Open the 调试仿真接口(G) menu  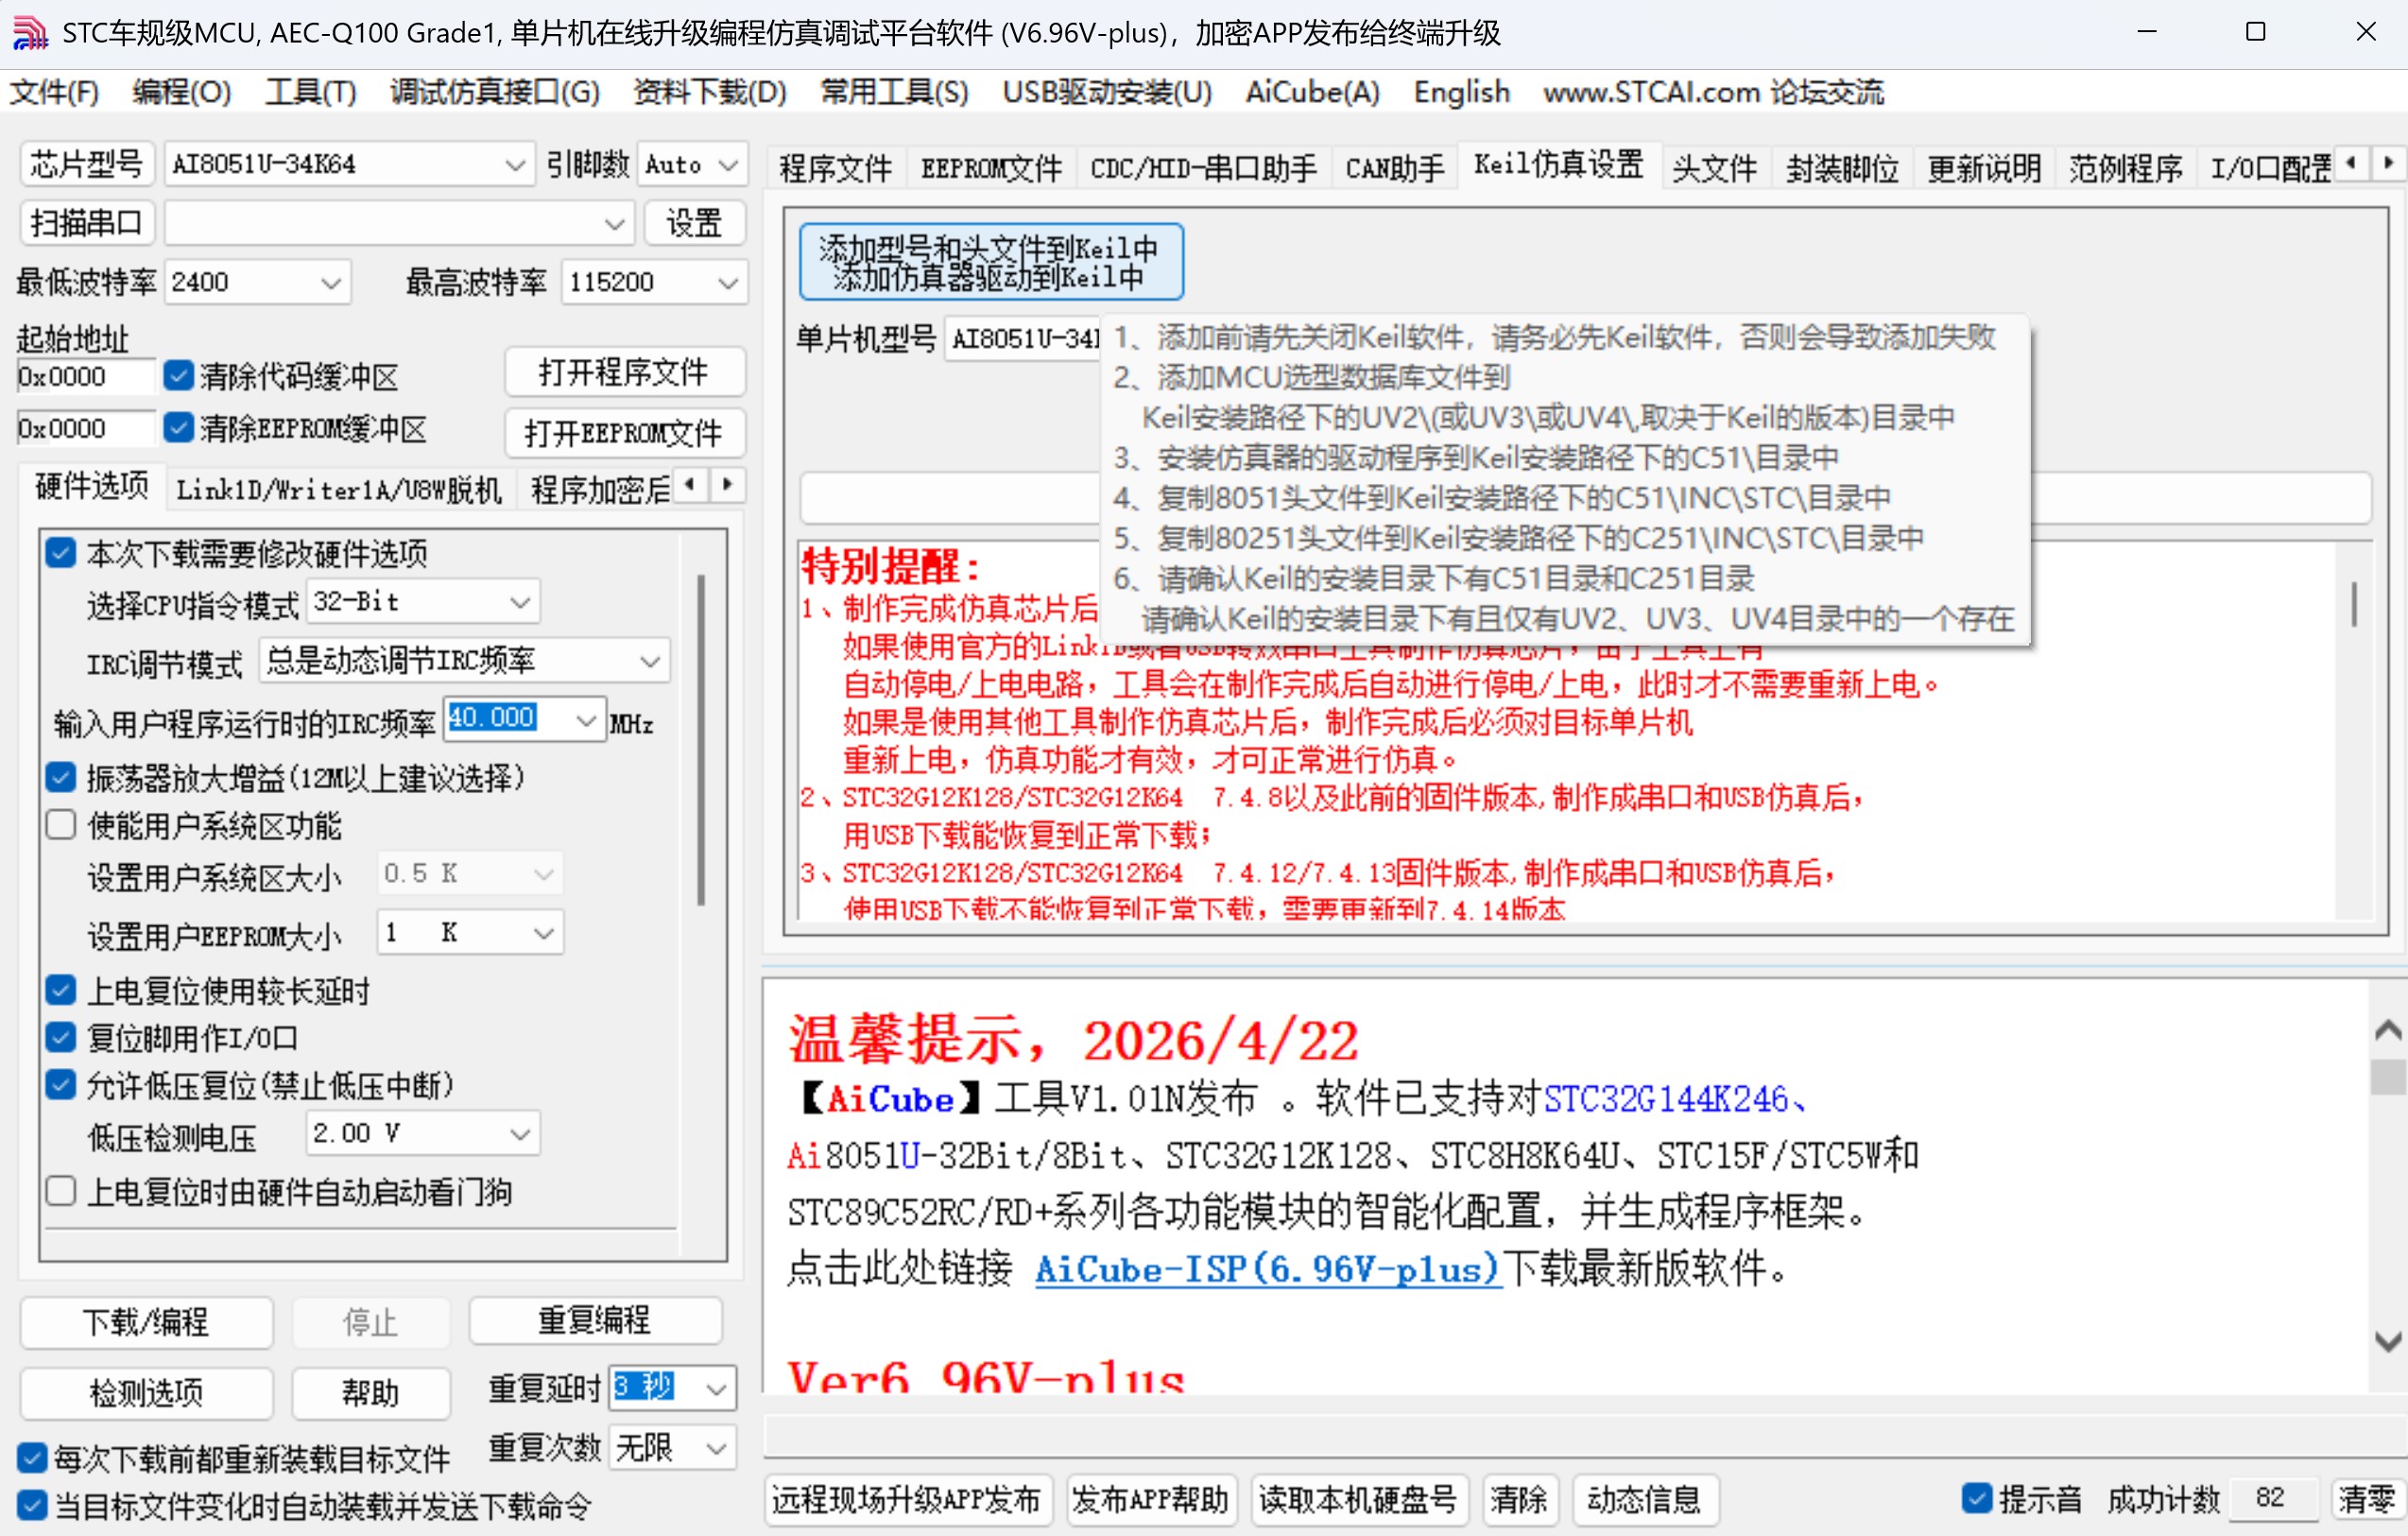[494, 92]
